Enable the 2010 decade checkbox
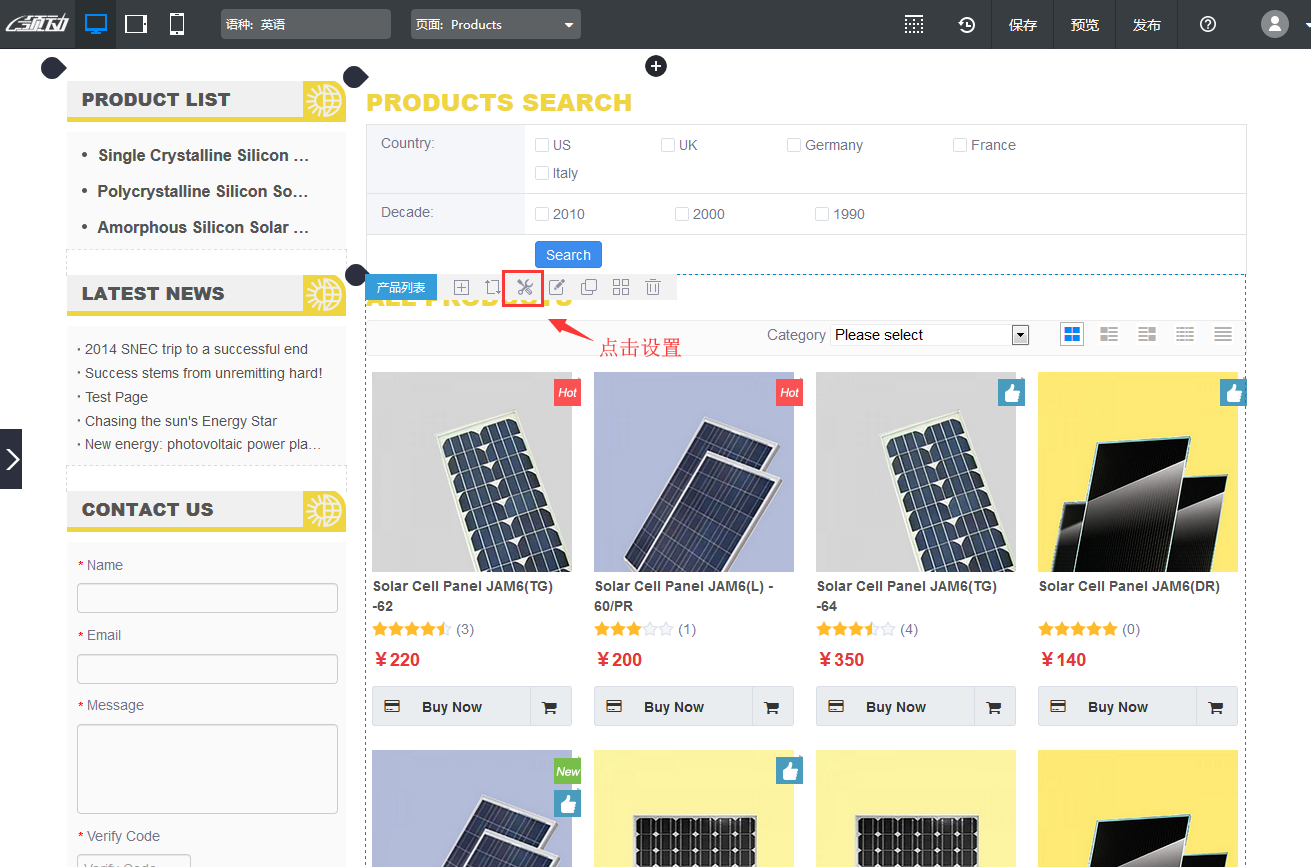 pos(542,214)
